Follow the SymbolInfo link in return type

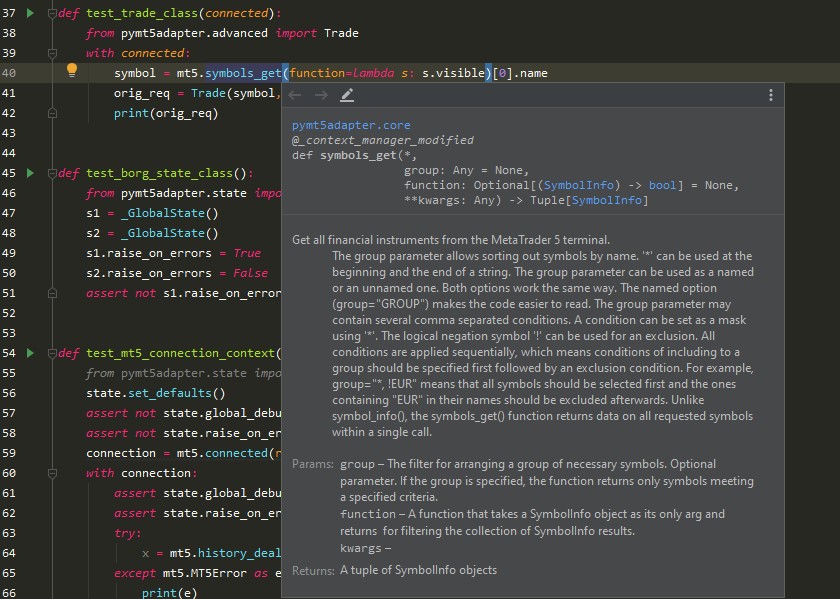(606, 200)
